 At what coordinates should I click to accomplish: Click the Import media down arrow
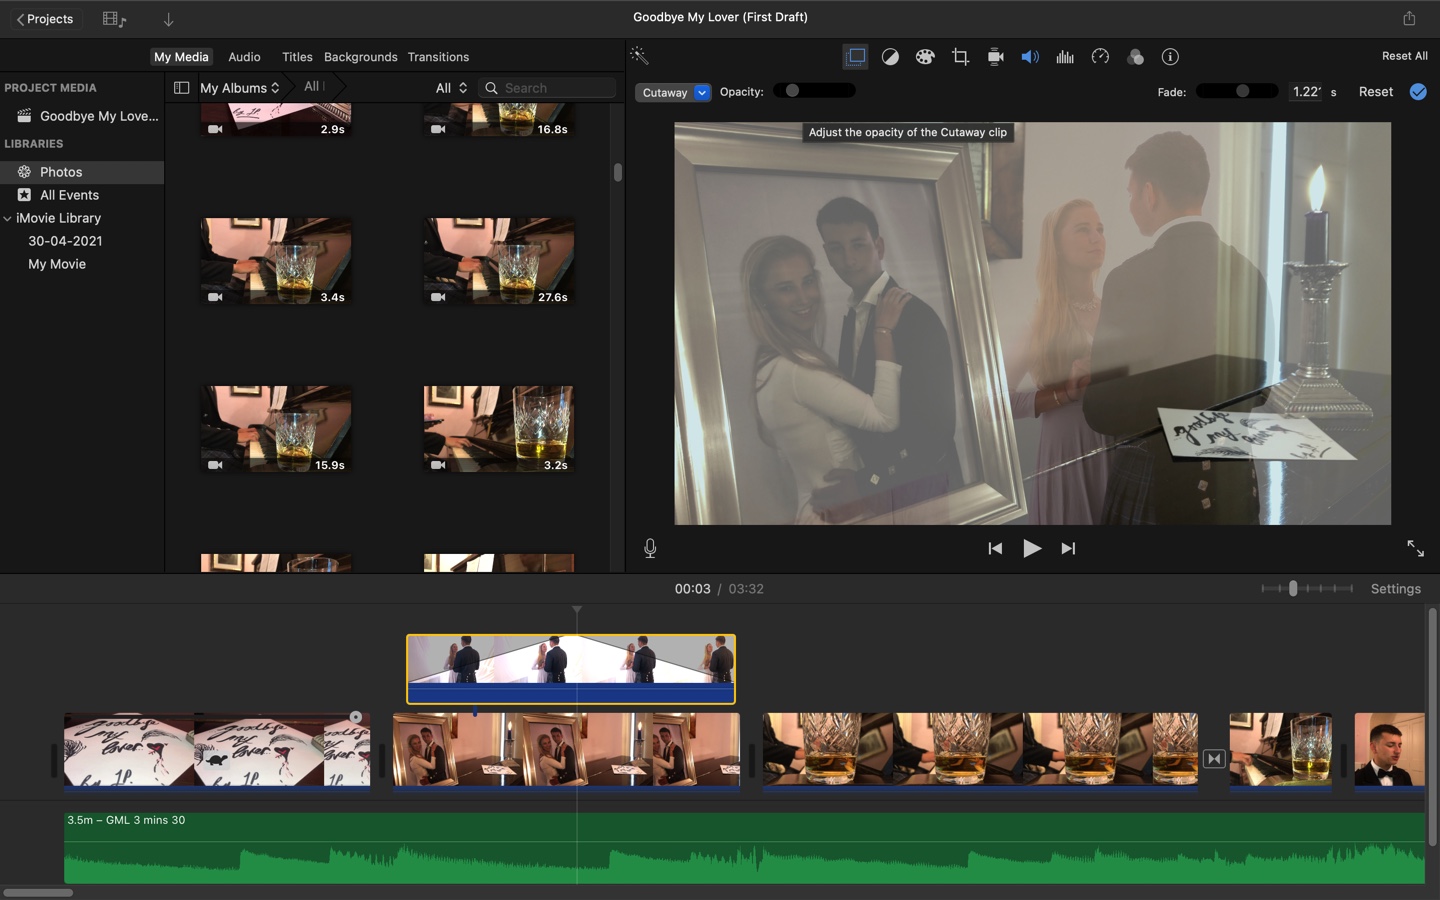[168, 19]
